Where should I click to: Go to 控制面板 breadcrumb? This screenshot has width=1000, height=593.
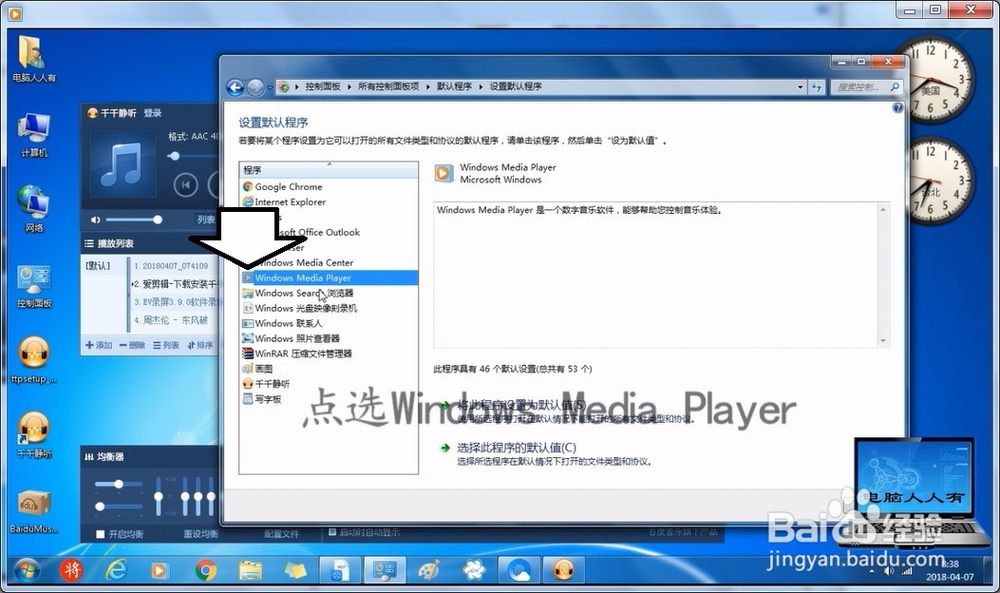322,87
